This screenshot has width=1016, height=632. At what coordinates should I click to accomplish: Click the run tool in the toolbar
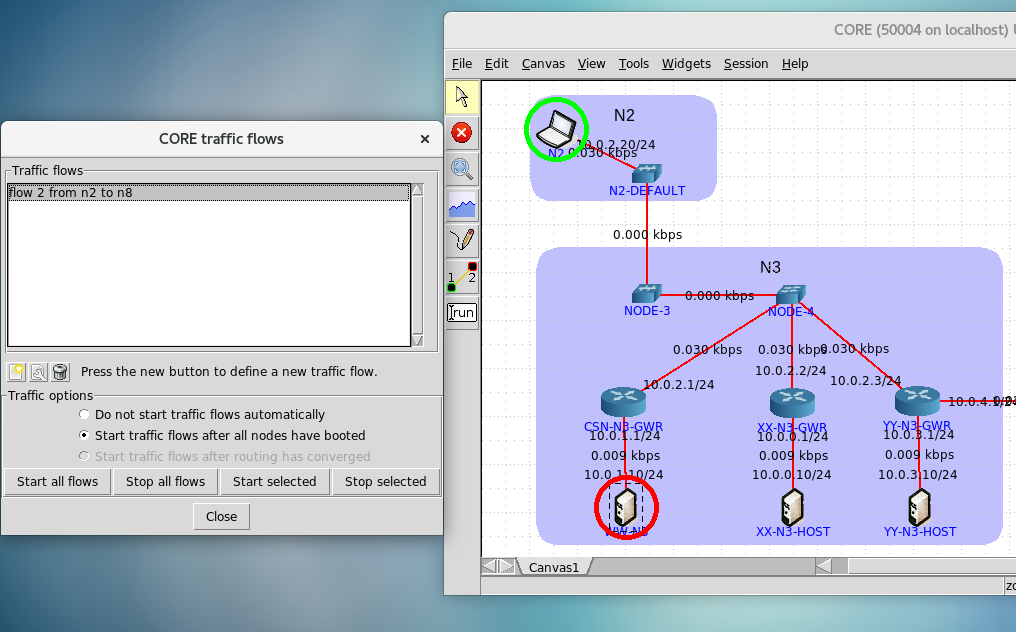click(x=461, y=312)
